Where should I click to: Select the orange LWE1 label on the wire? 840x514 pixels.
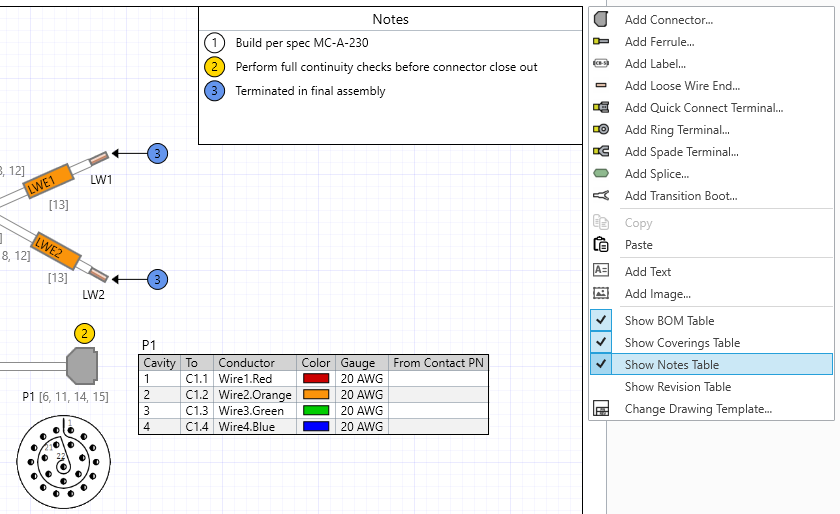[48, 181]
